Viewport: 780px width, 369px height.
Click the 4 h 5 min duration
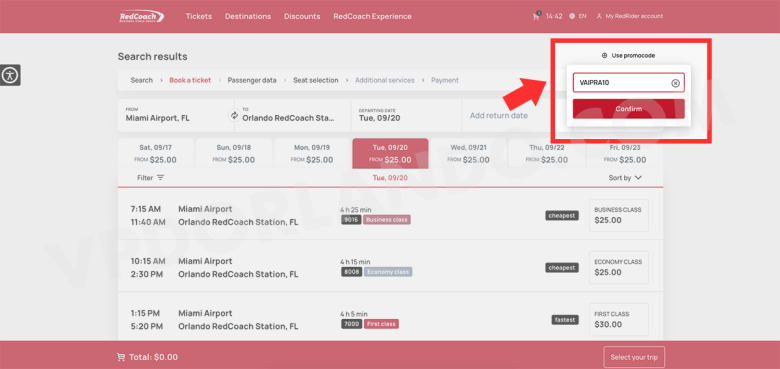point(354,314)
